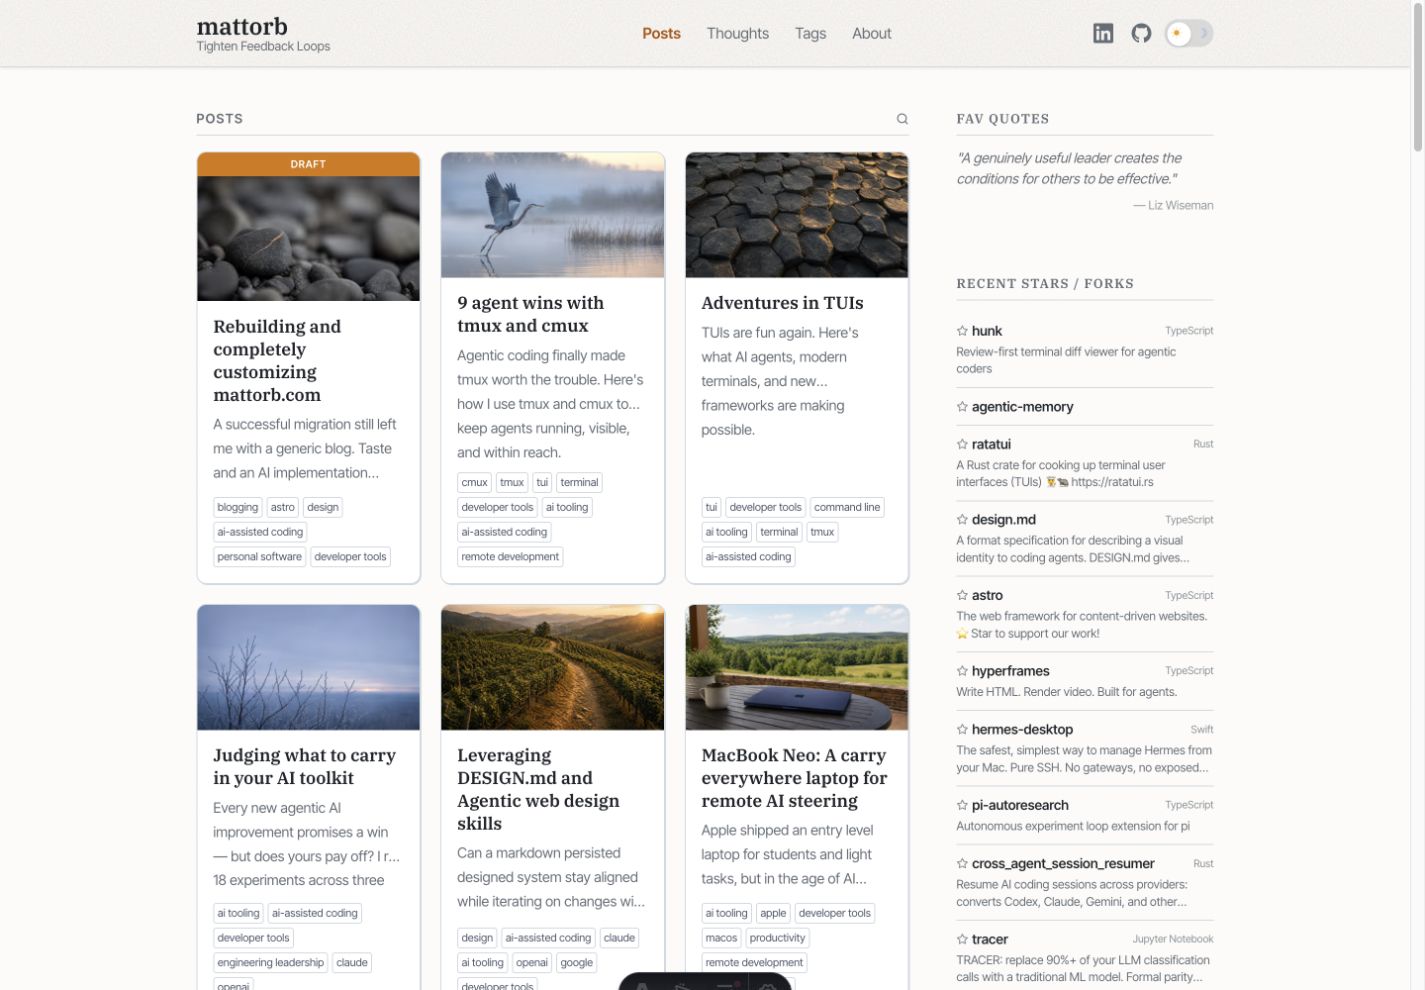1425x990 pixels.
Task: Open post 'Judging what to carry in your AI toolkit'
Action: click(304, 766)
